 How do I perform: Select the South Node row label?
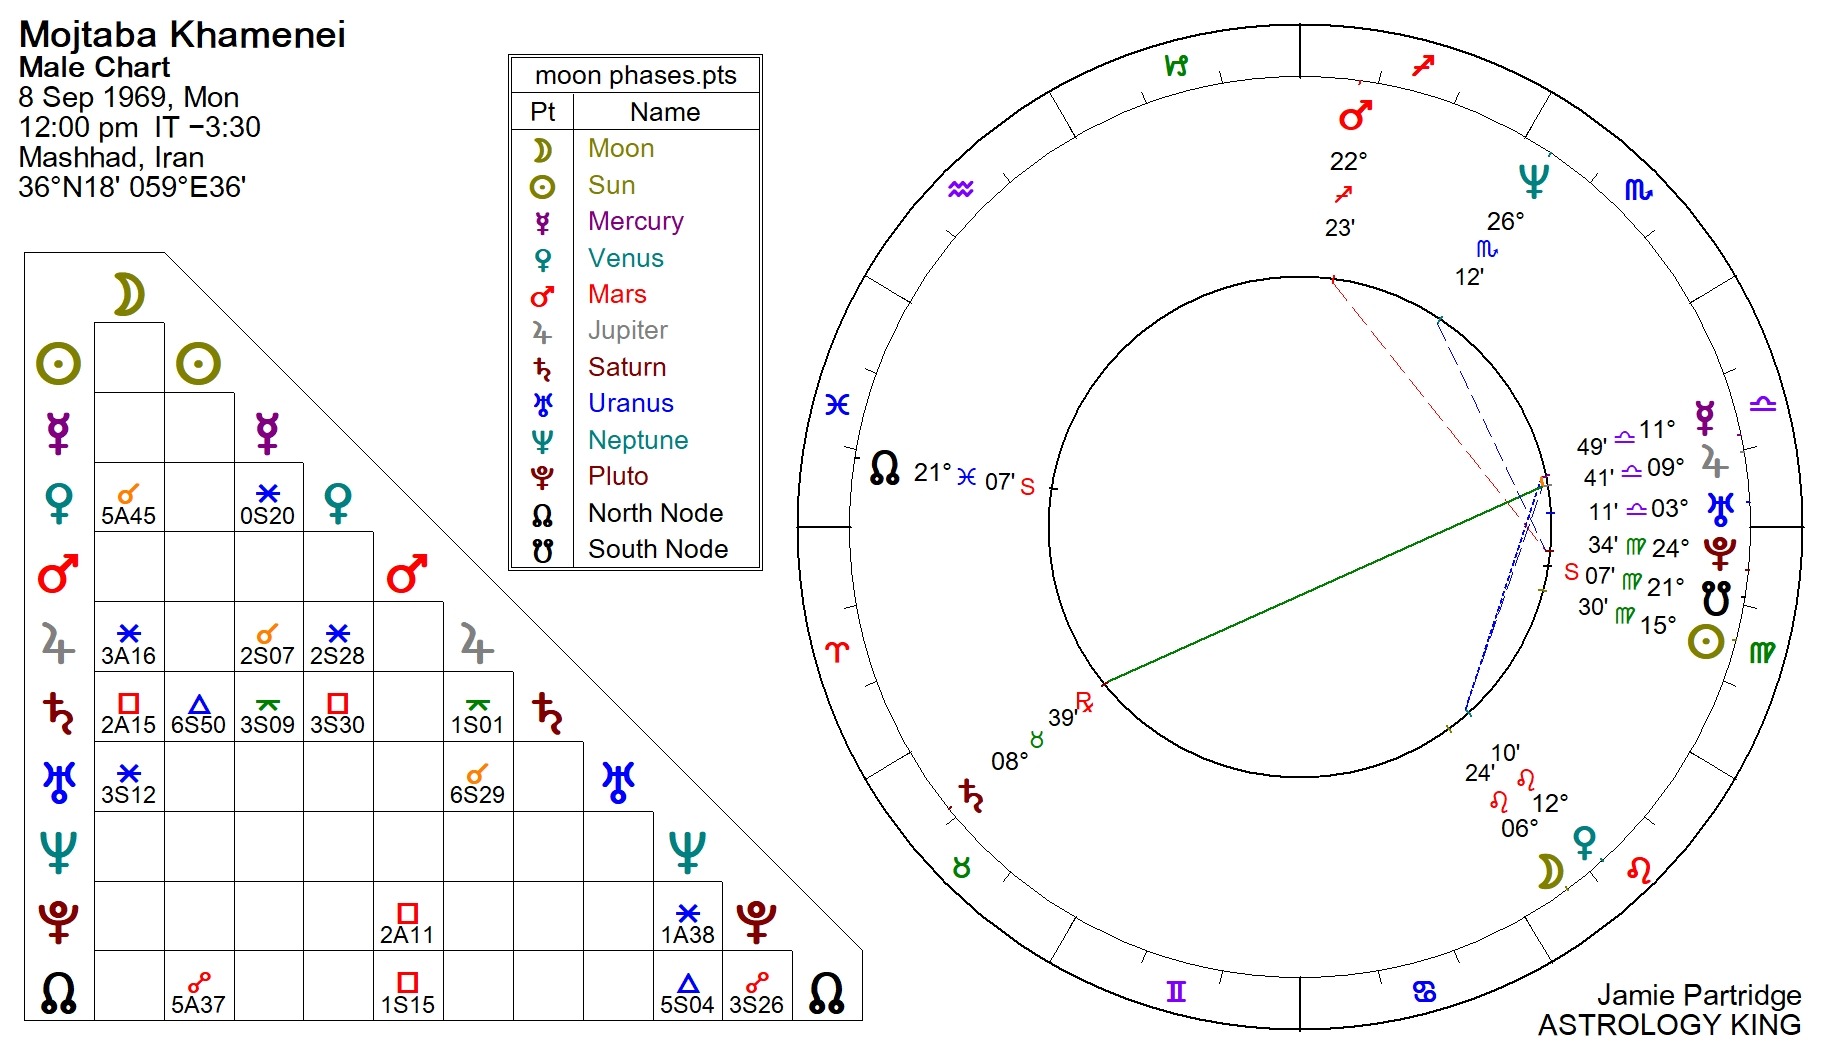(657, 549)
